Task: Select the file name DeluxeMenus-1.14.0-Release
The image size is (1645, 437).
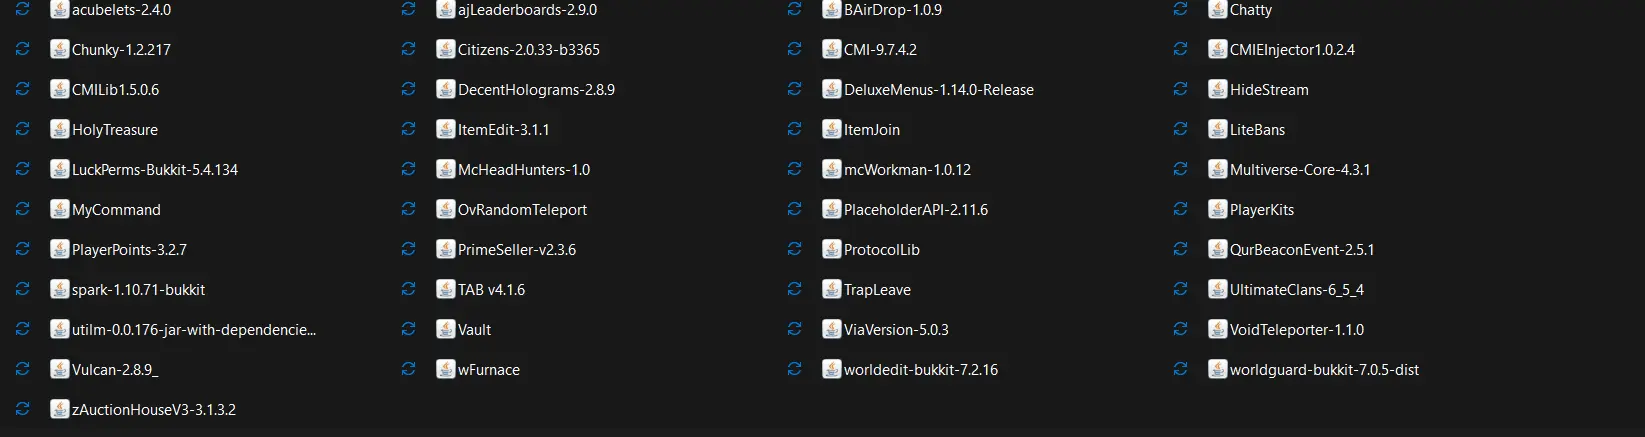Action: coord(939,90)
